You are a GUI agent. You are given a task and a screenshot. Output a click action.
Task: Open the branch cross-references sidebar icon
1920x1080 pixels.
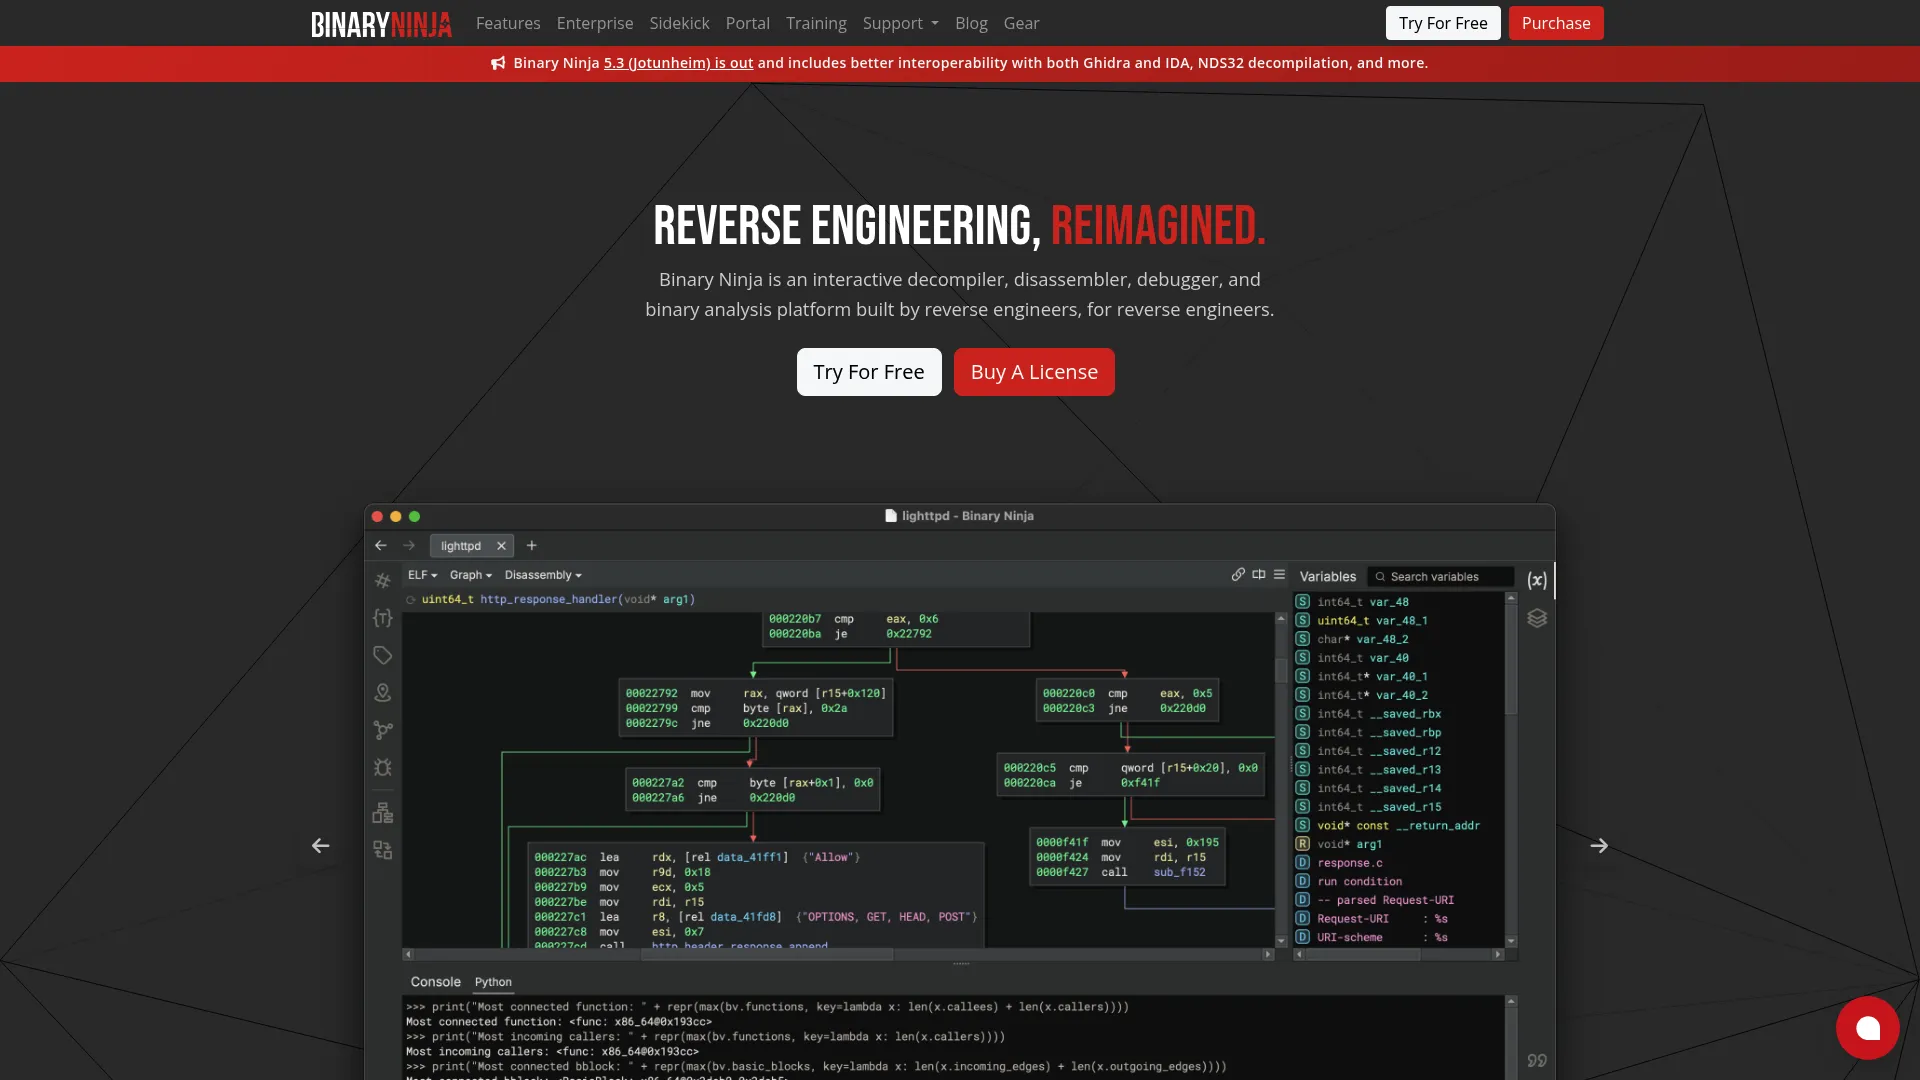click(x=383, y=731)
